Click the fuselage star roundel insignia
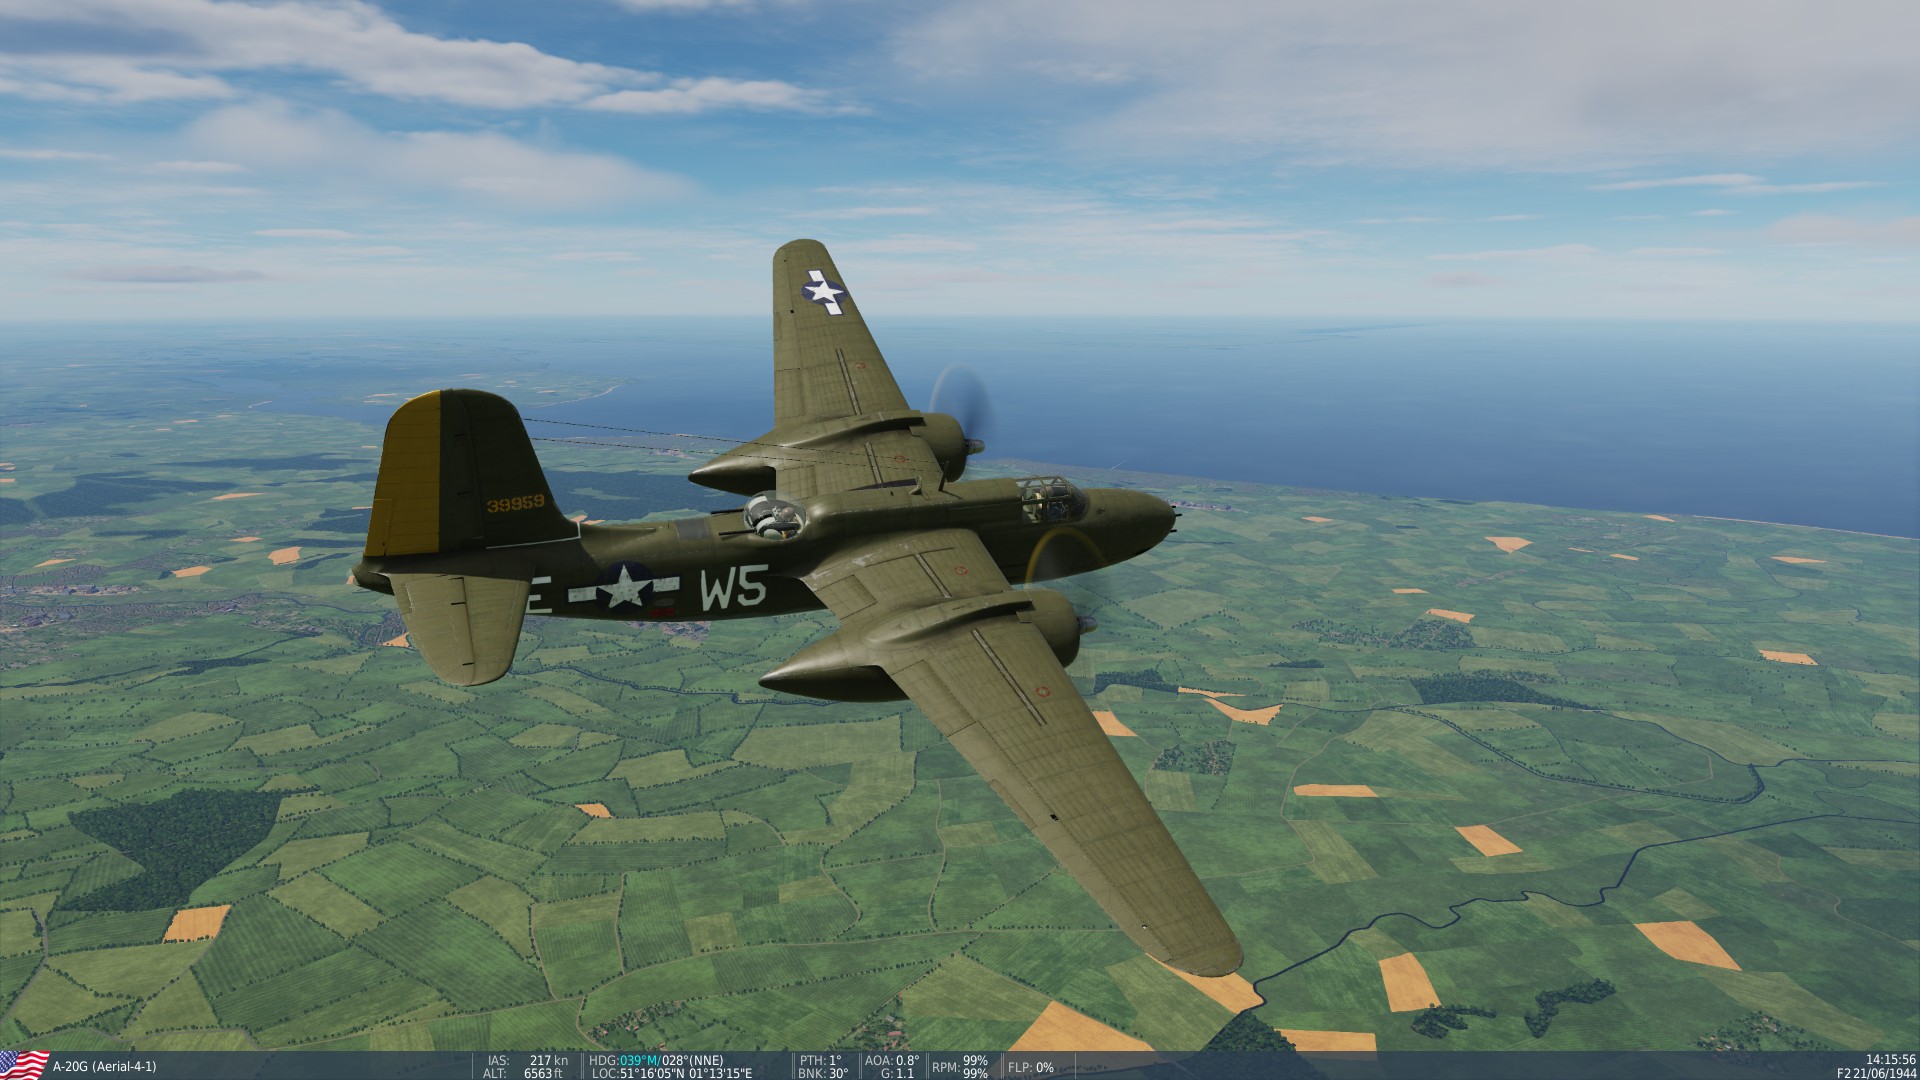 [x=625, y=586]
